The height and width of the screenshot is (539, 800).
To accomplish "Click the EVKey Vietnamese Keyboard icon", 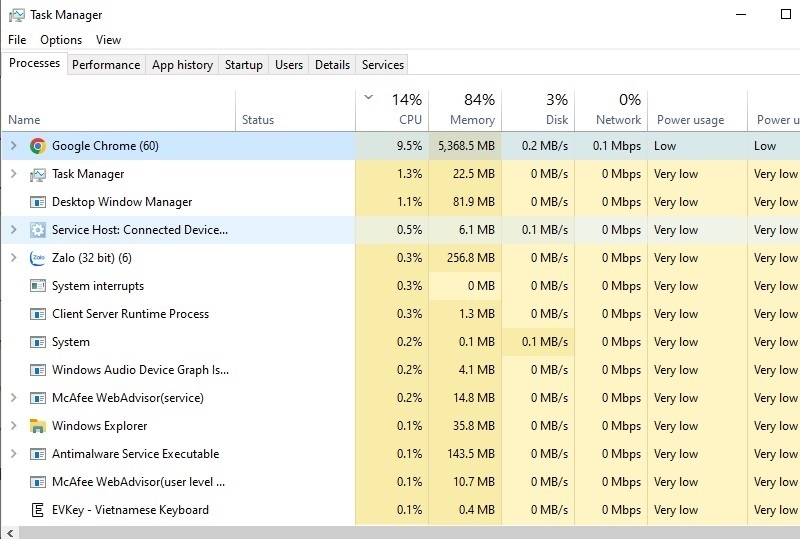I will (38, 510).
